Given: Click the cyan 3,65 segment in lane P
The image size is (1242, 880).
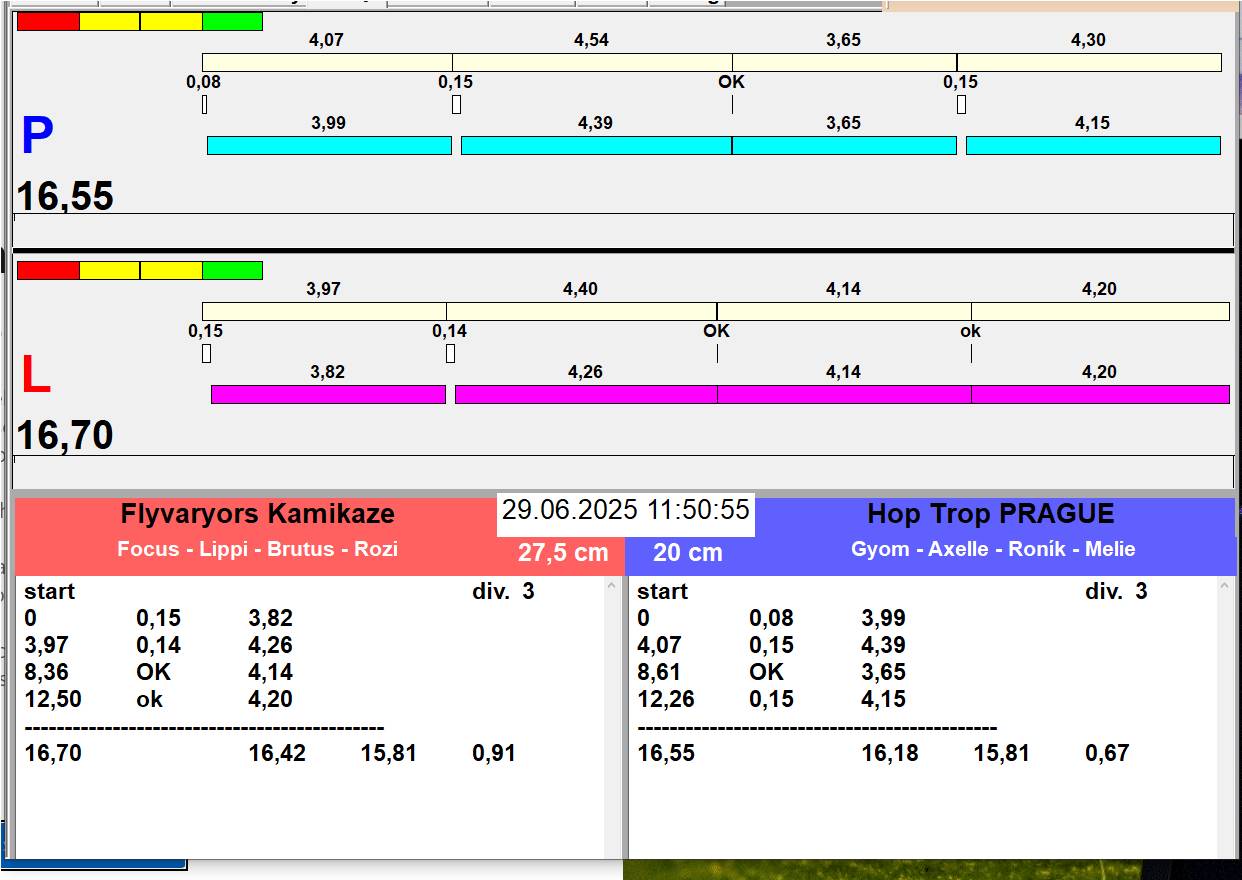Looking at the screenshot, I should (x=844, y=146).
